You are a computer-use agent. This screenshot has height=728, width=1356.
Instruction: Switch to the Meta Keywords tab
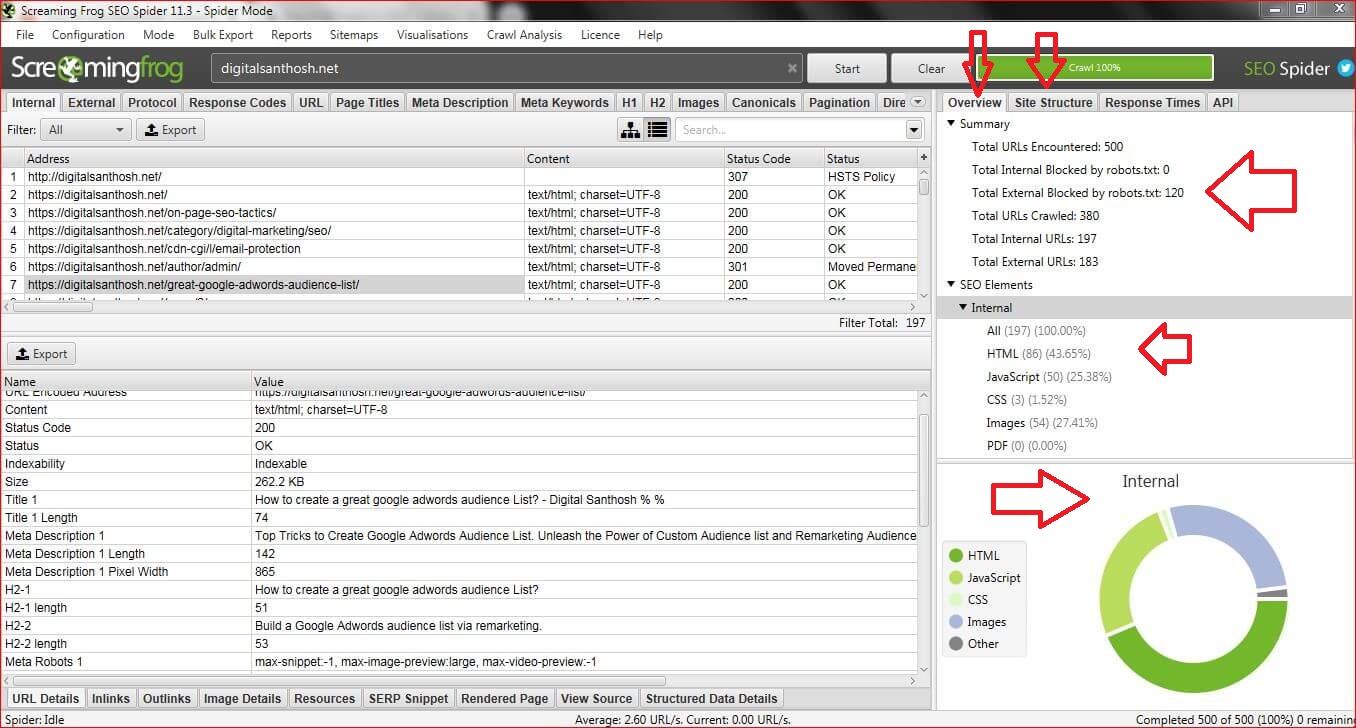[565, 102]
